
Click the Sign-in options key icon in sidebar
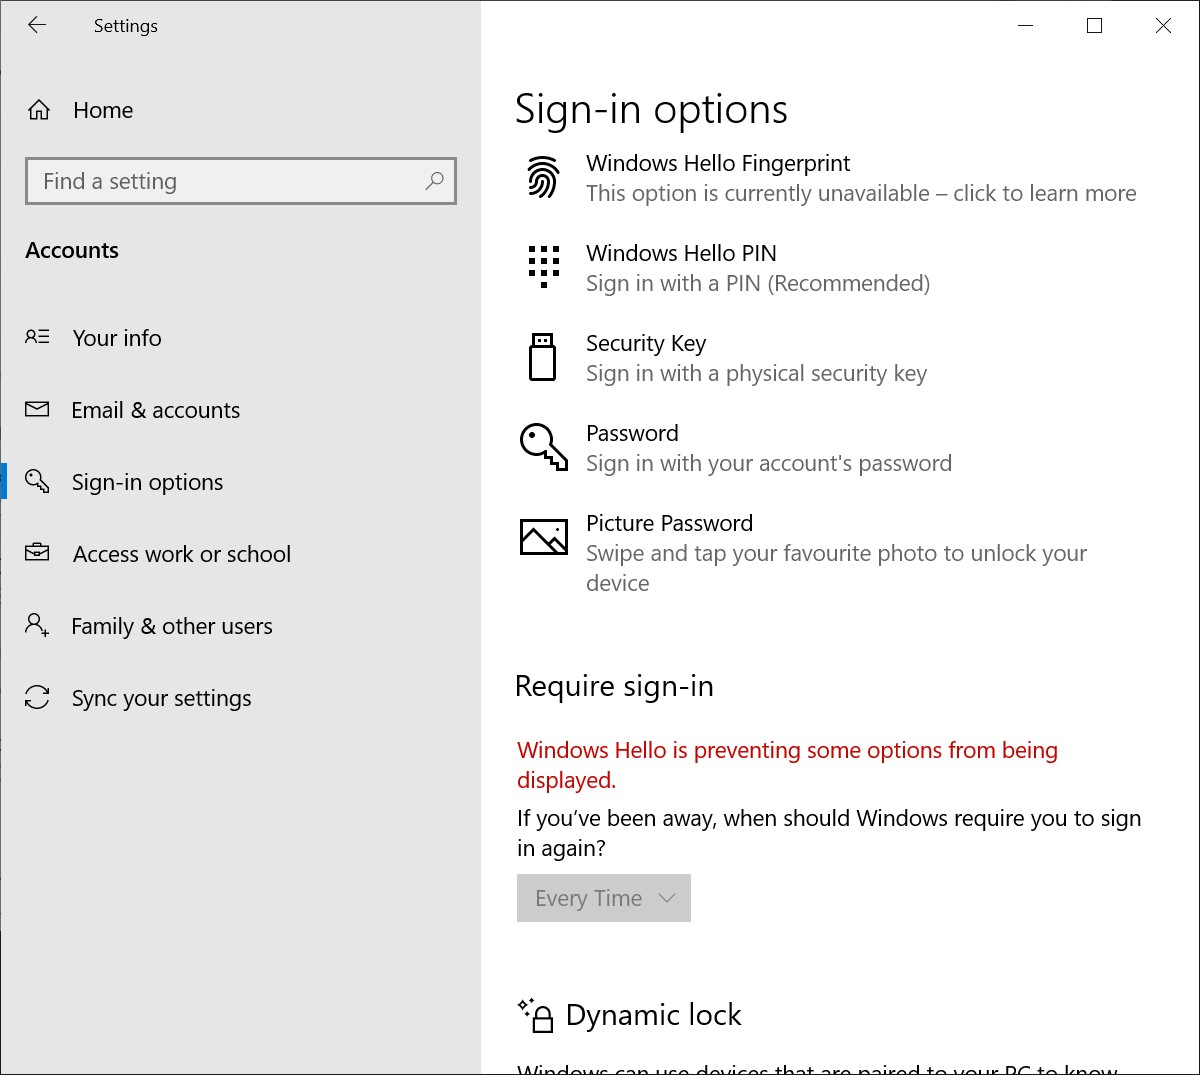click(x=37, y=481)
